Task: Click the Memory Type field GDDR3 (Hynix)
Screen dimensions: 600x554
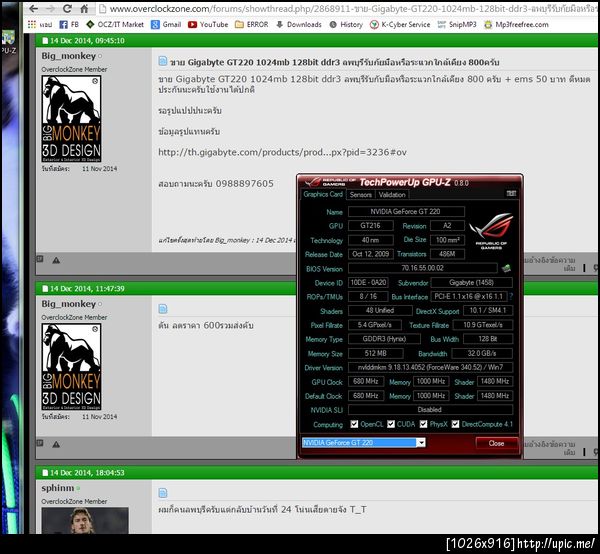Action: (x=384, y=339)
